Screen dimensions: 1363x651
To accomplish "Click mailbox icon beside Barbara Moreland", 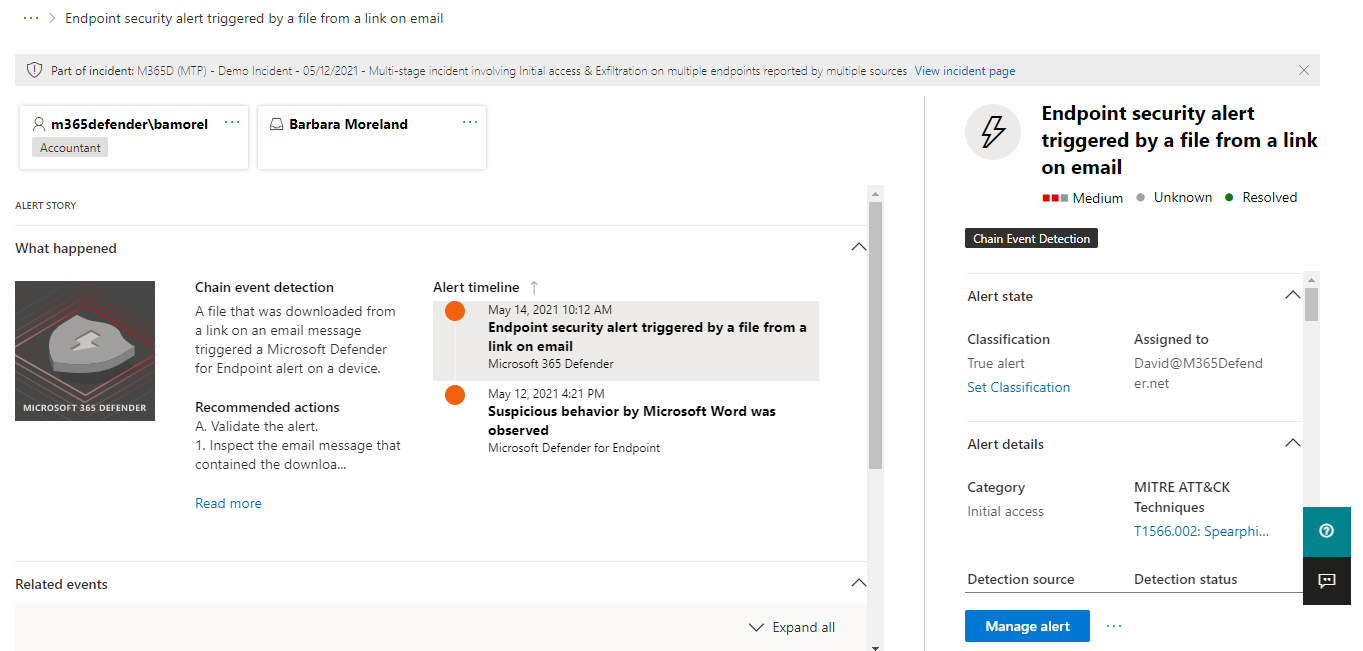I will tap(277, 124).
